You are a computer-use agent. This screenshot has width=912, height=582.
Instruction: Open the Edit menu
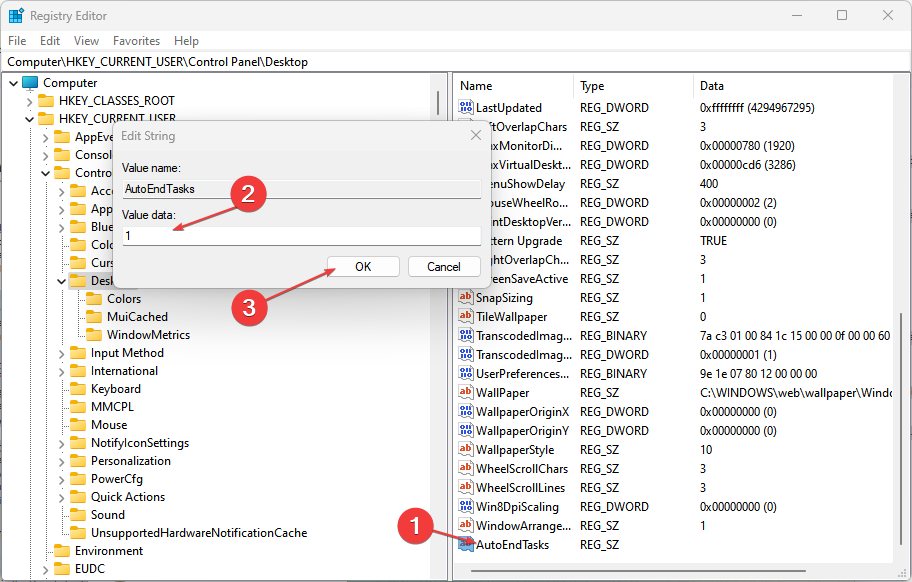point(50,41)
